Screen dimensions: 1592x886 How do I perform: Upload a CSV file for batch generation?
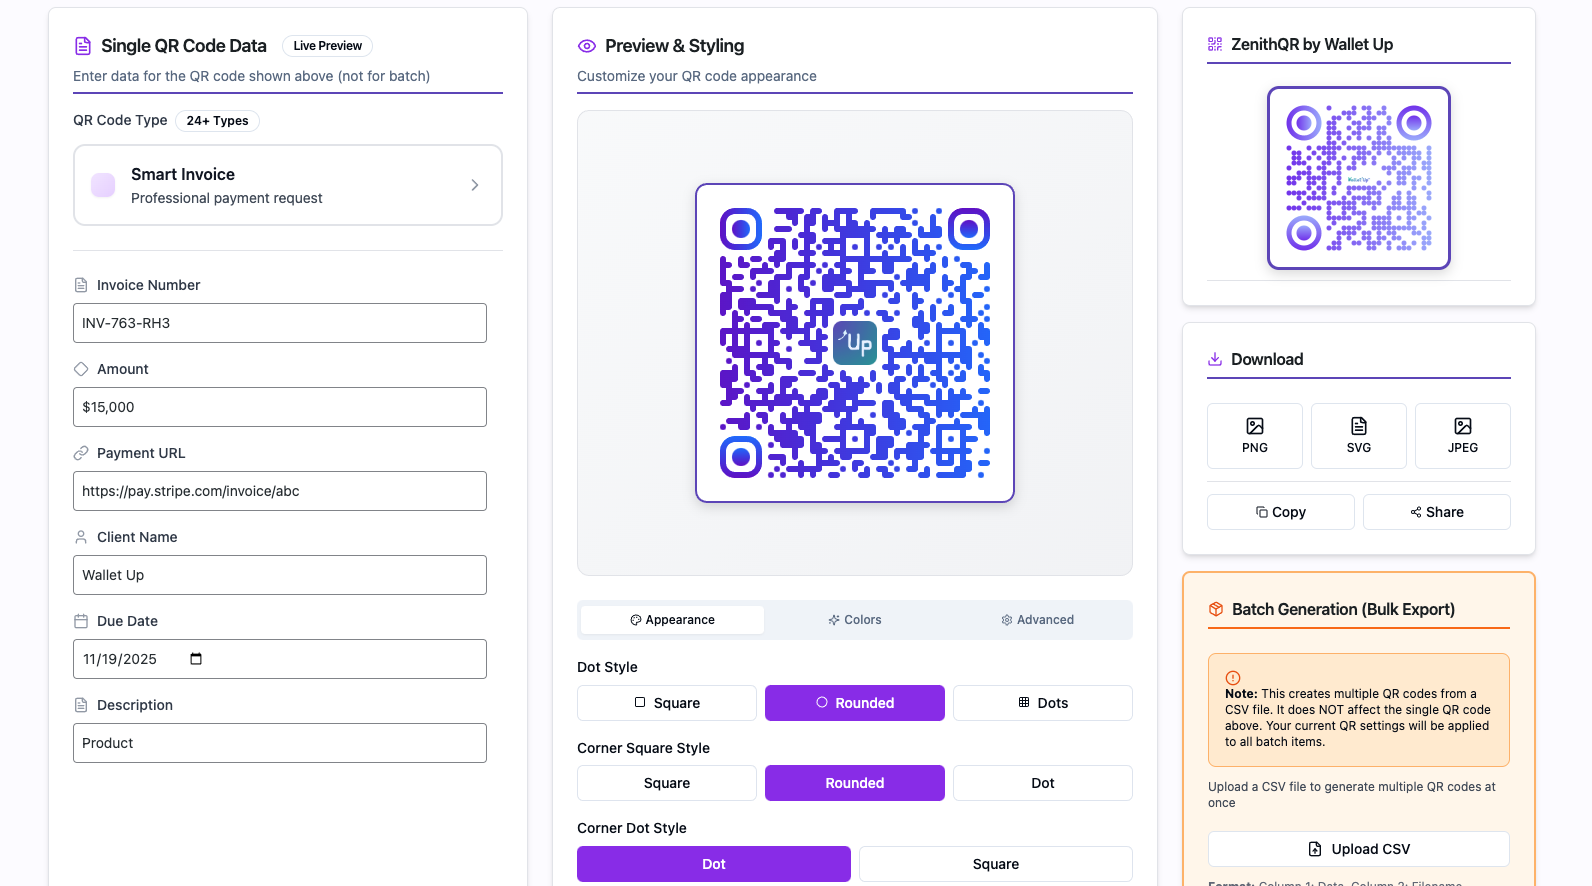click(1359, 849)
